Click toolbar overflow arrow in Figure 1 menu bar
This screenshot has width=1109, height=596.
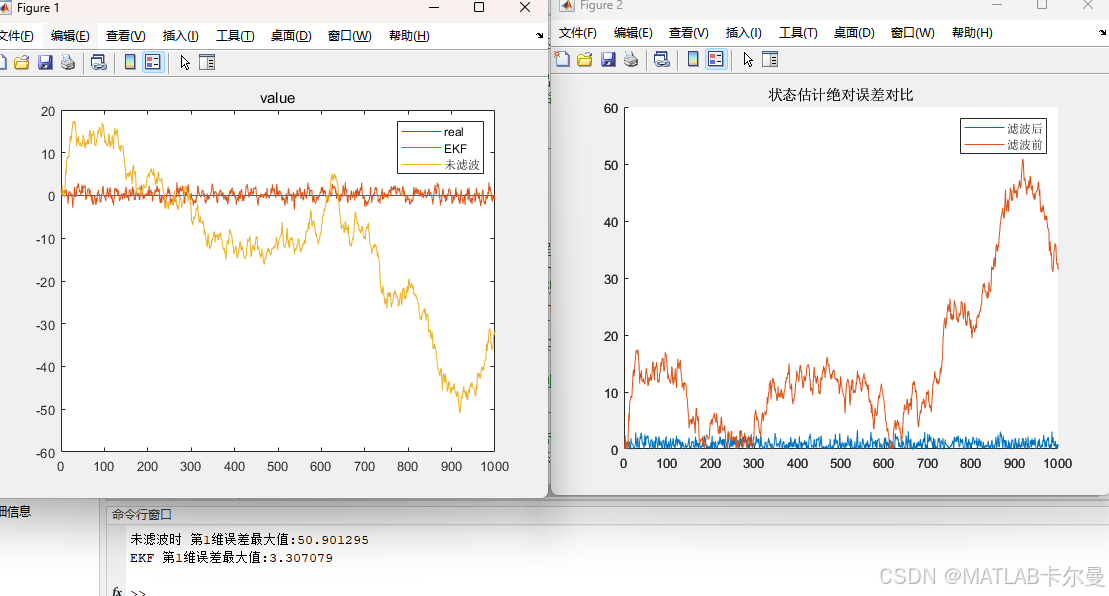(x=540, y=35)
